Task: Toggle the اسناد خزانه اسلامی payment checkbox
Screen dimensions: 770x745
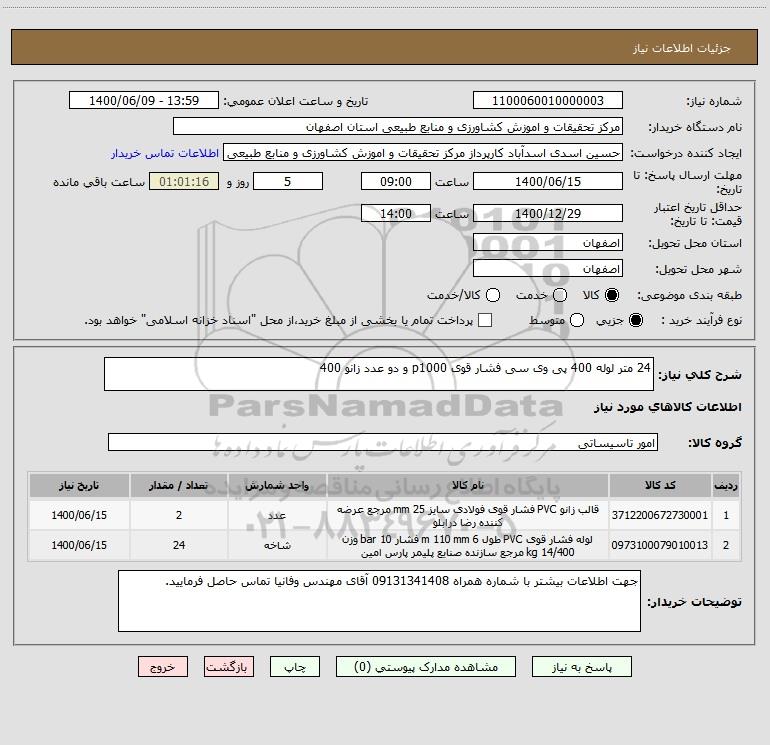Action: coord(485,320)
